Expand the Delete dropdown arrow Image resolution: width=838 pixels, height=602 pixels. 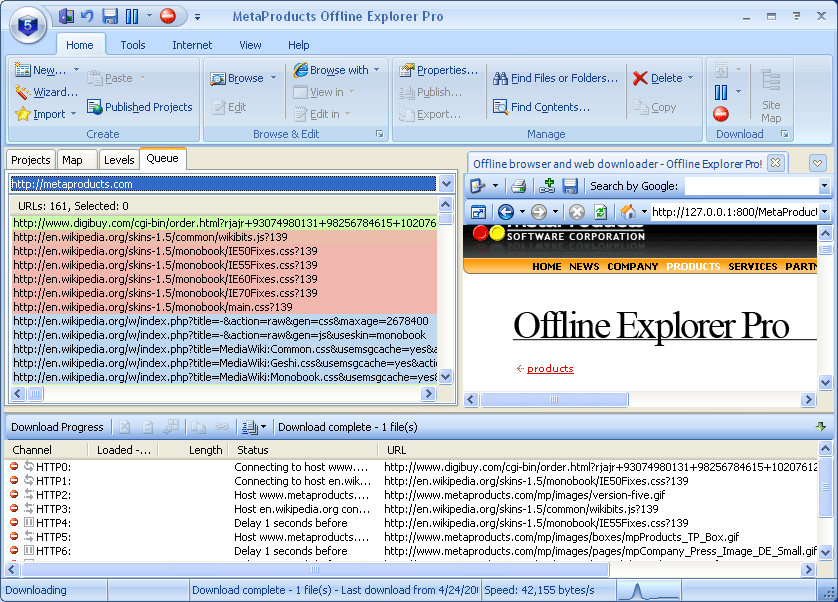coord(690,78)
